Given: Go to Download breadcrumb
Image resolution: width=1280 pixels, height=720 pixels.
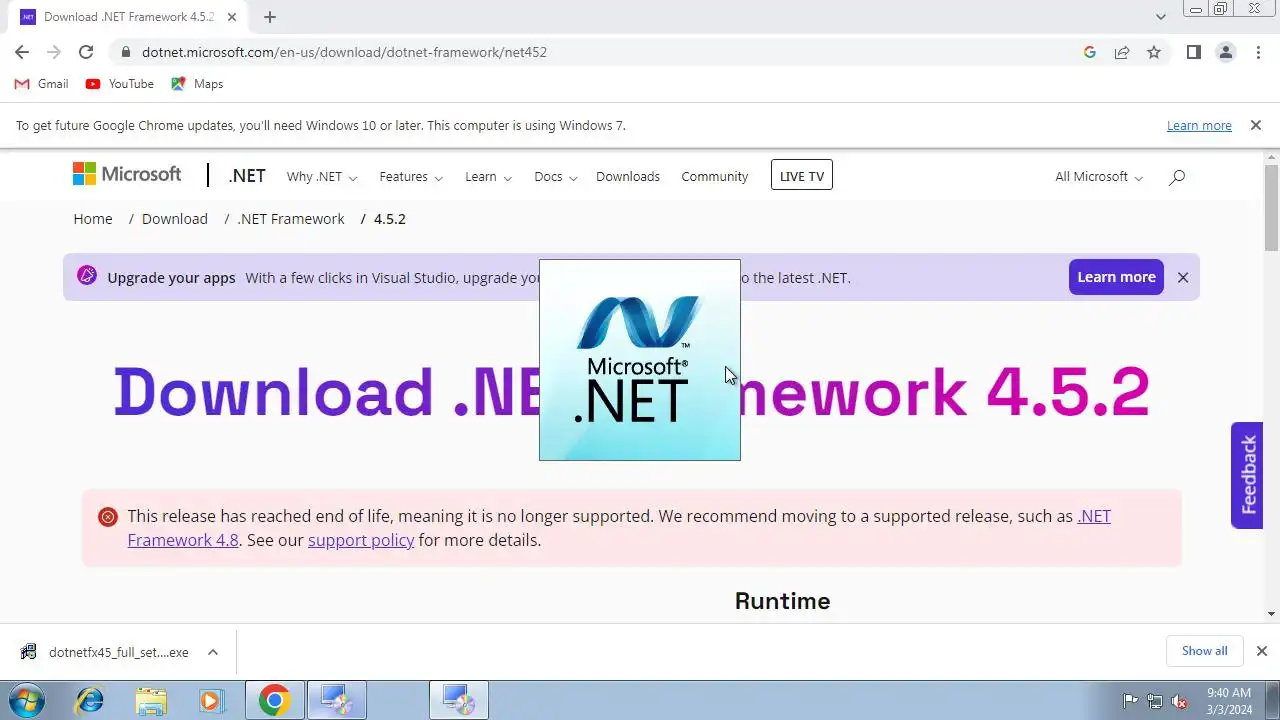Looking at the screenshot, I should click(x=175, y=219).
